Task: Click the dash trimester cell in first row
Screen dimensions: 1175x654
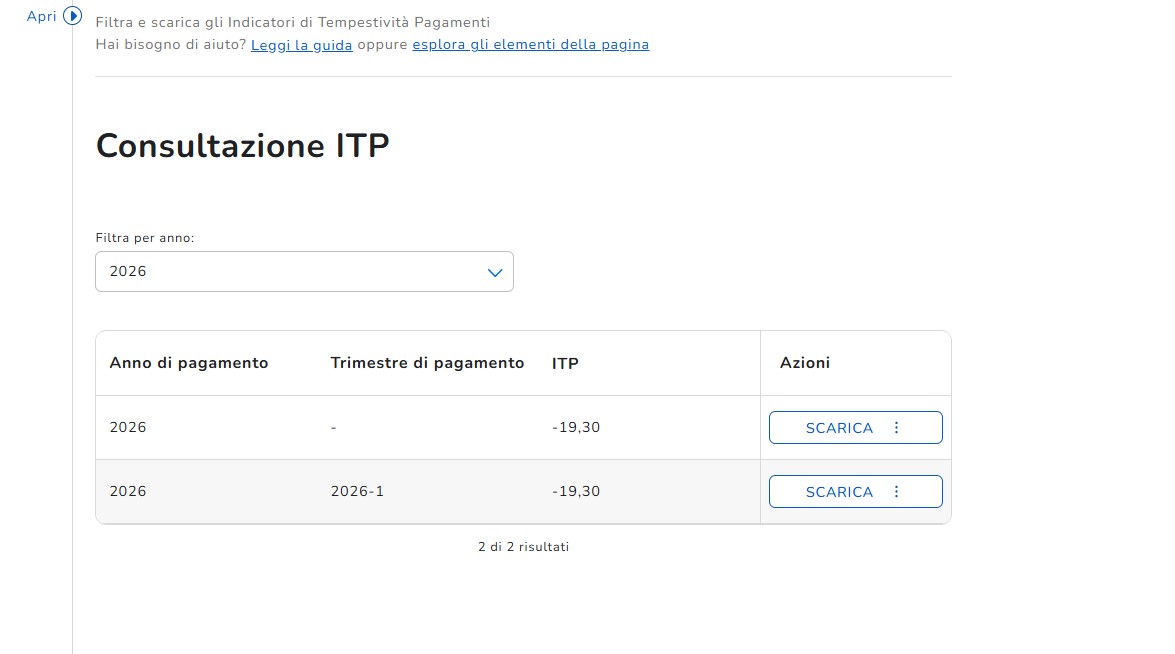Action: [x=333, y=428]
